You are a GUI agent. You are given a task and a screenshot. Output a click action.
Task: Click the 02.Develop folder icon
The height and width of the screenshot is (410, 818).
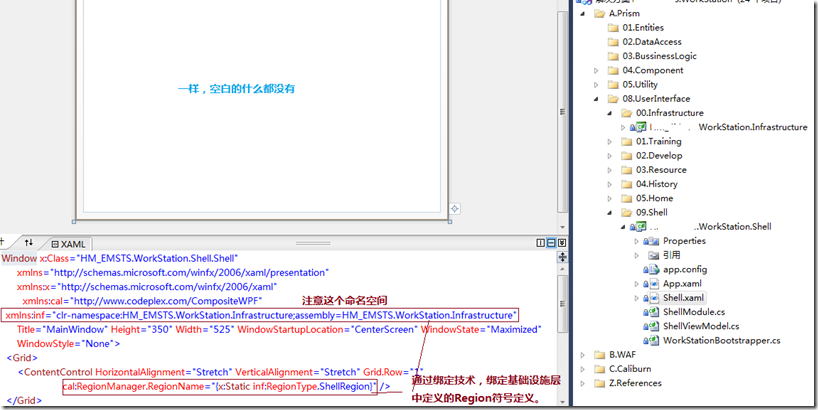pos(627,155)
